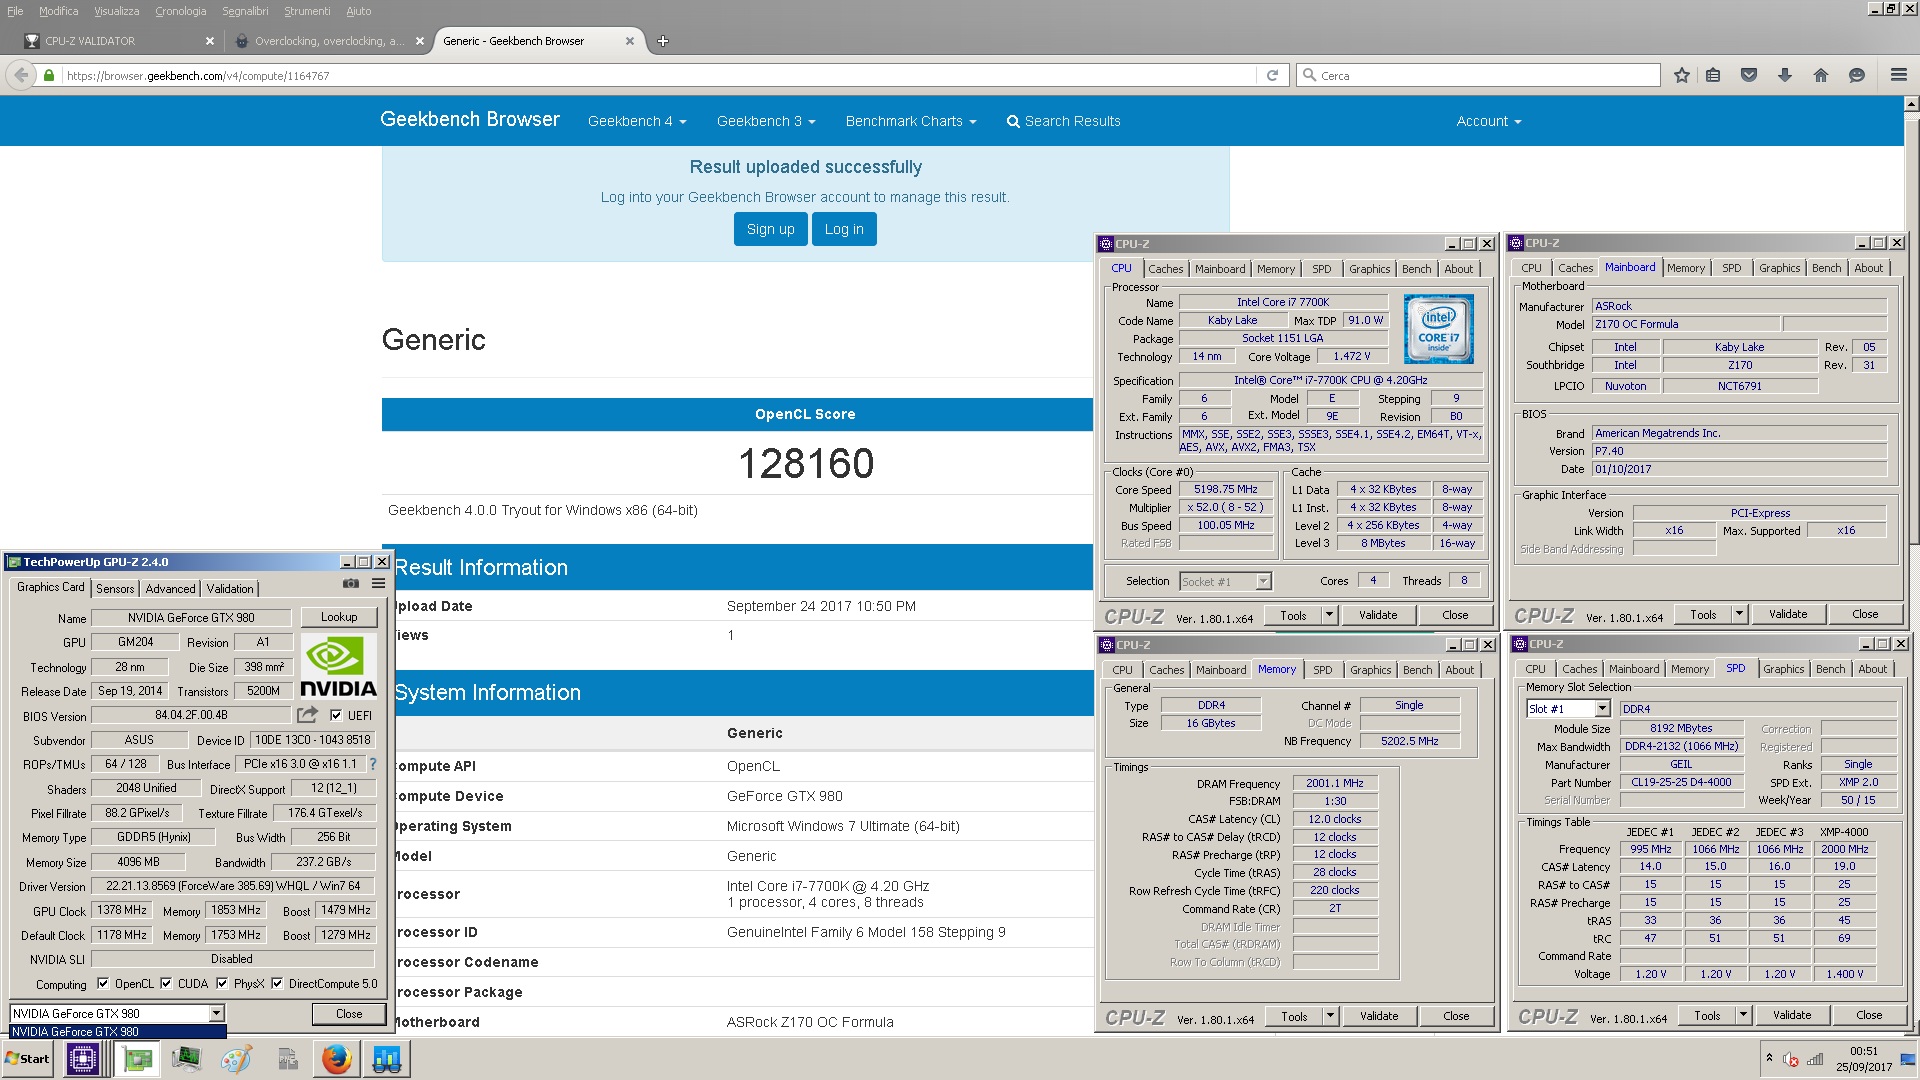Screen dimensions: 1920x1080
Task: Open the Firefox hamburger menu
Action: coord(1898,75)
